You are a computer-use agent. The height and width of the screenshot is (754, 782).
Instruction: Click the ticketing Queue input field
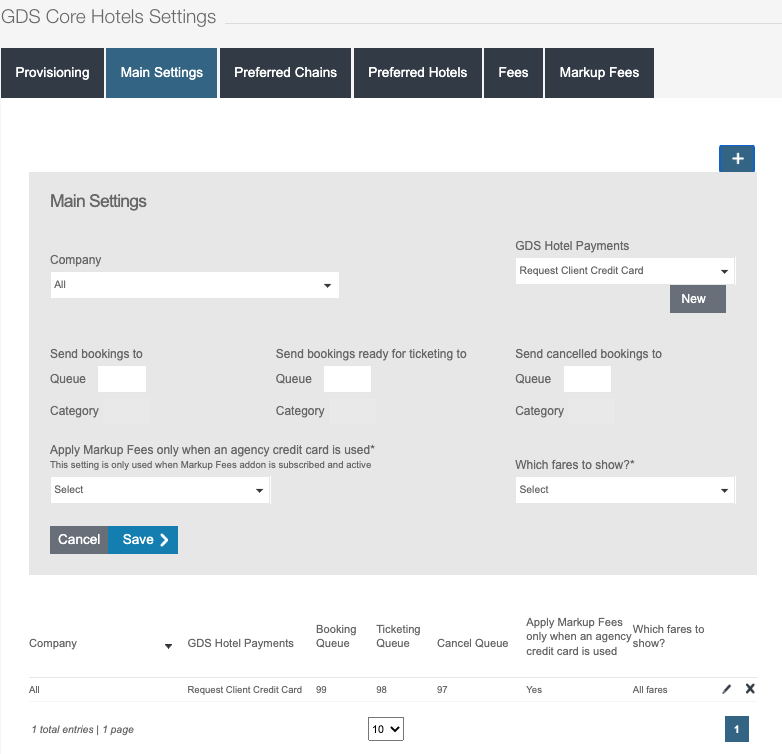click(347, 379)
